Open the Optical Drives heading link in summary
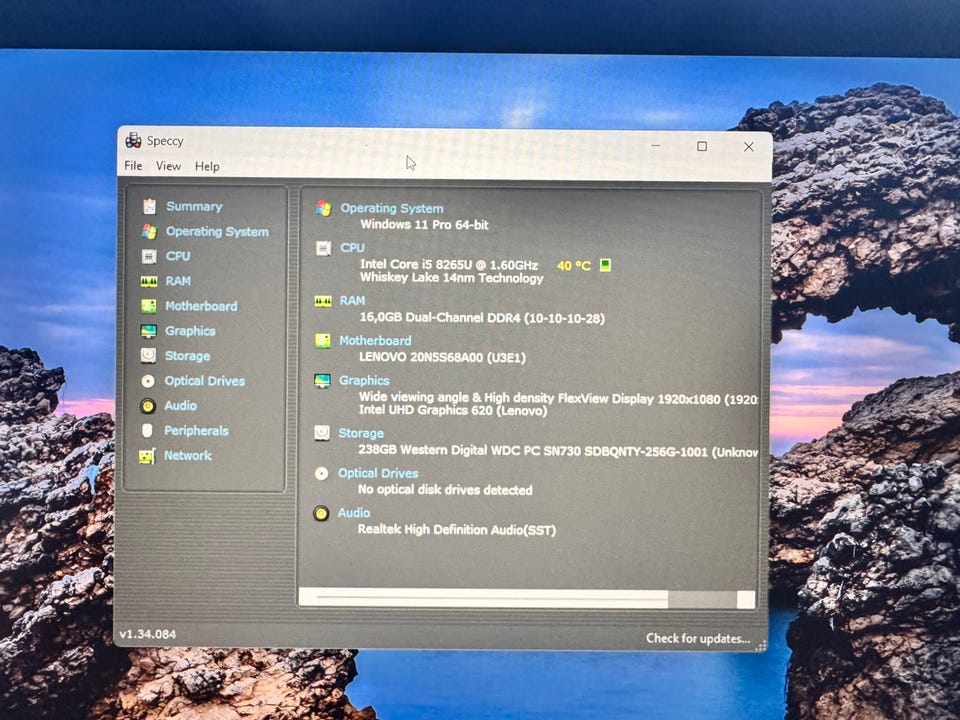The width and height of the screenshot is (960, 720). [378, 473]
